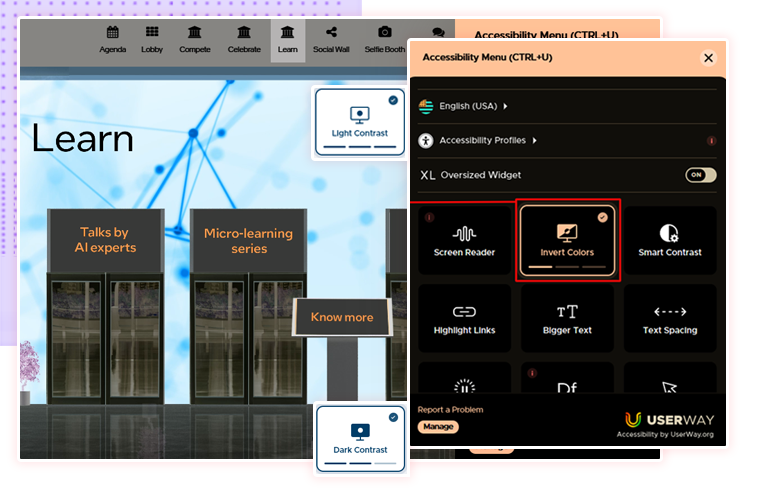Enable the Screen Reader option

(464, 241)
